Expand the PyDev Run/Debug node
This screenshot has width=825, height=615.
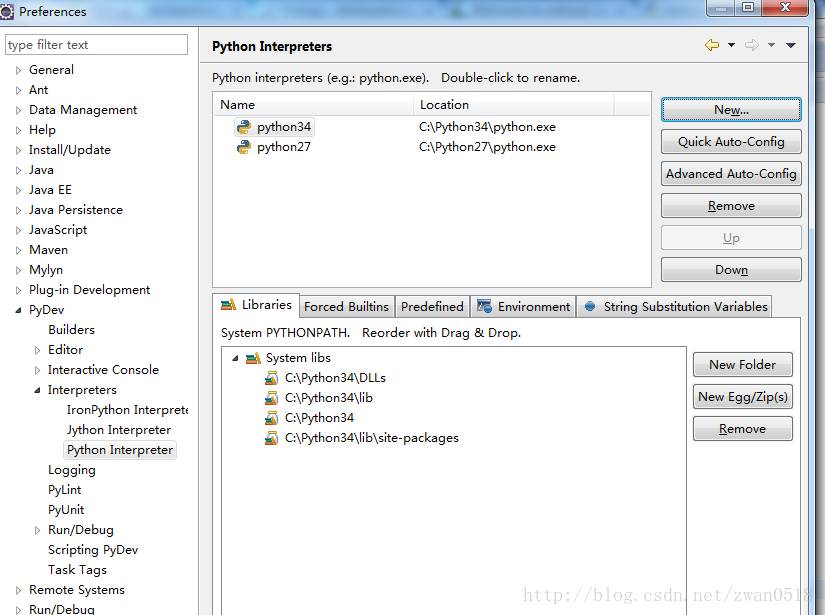coord(37,530)
